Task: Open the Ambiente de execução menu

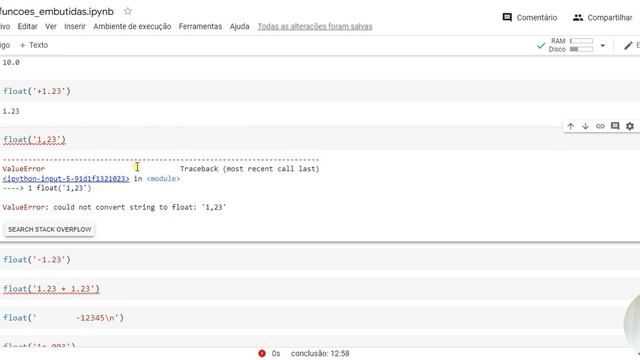Action: coord(132,26)
